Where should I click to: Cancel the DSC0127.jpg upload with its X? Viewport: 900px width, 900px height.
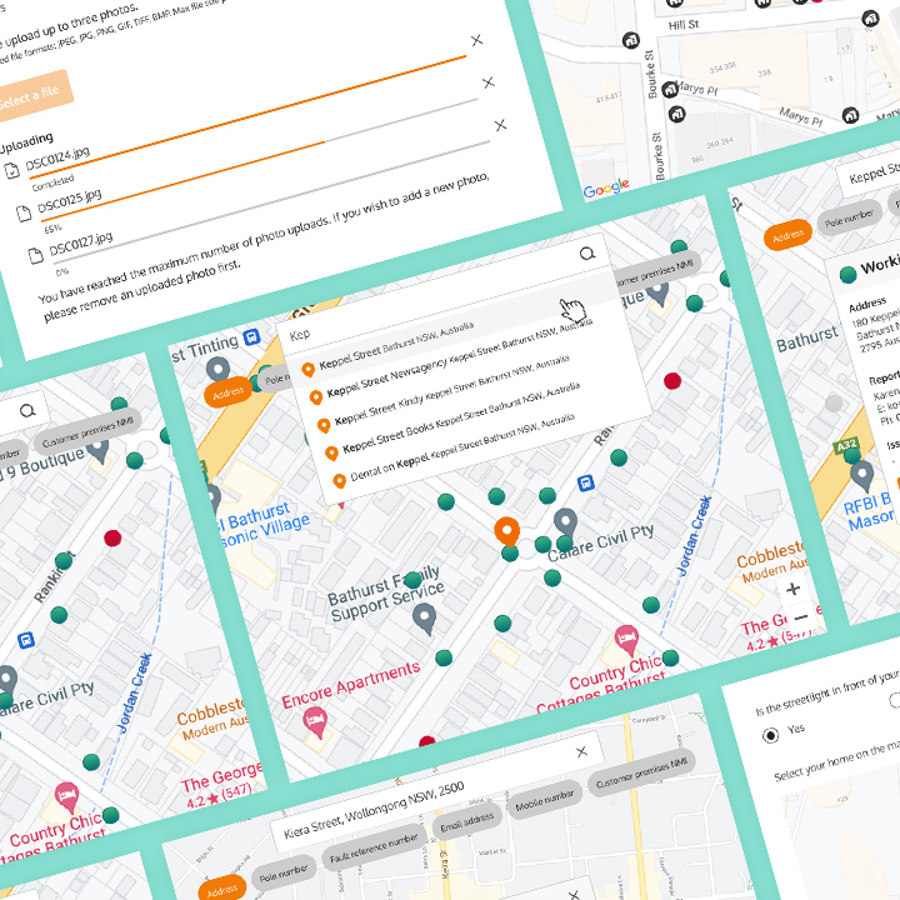click(501, 125)
